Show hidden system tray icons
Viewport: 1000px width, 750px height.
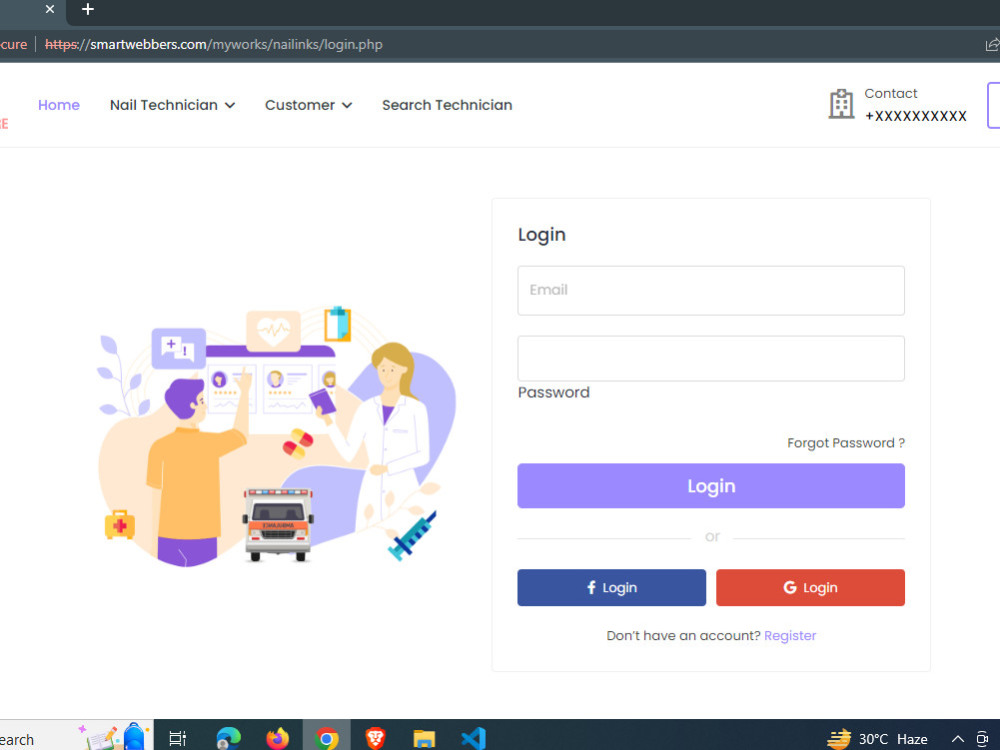[x=958, y=739]
